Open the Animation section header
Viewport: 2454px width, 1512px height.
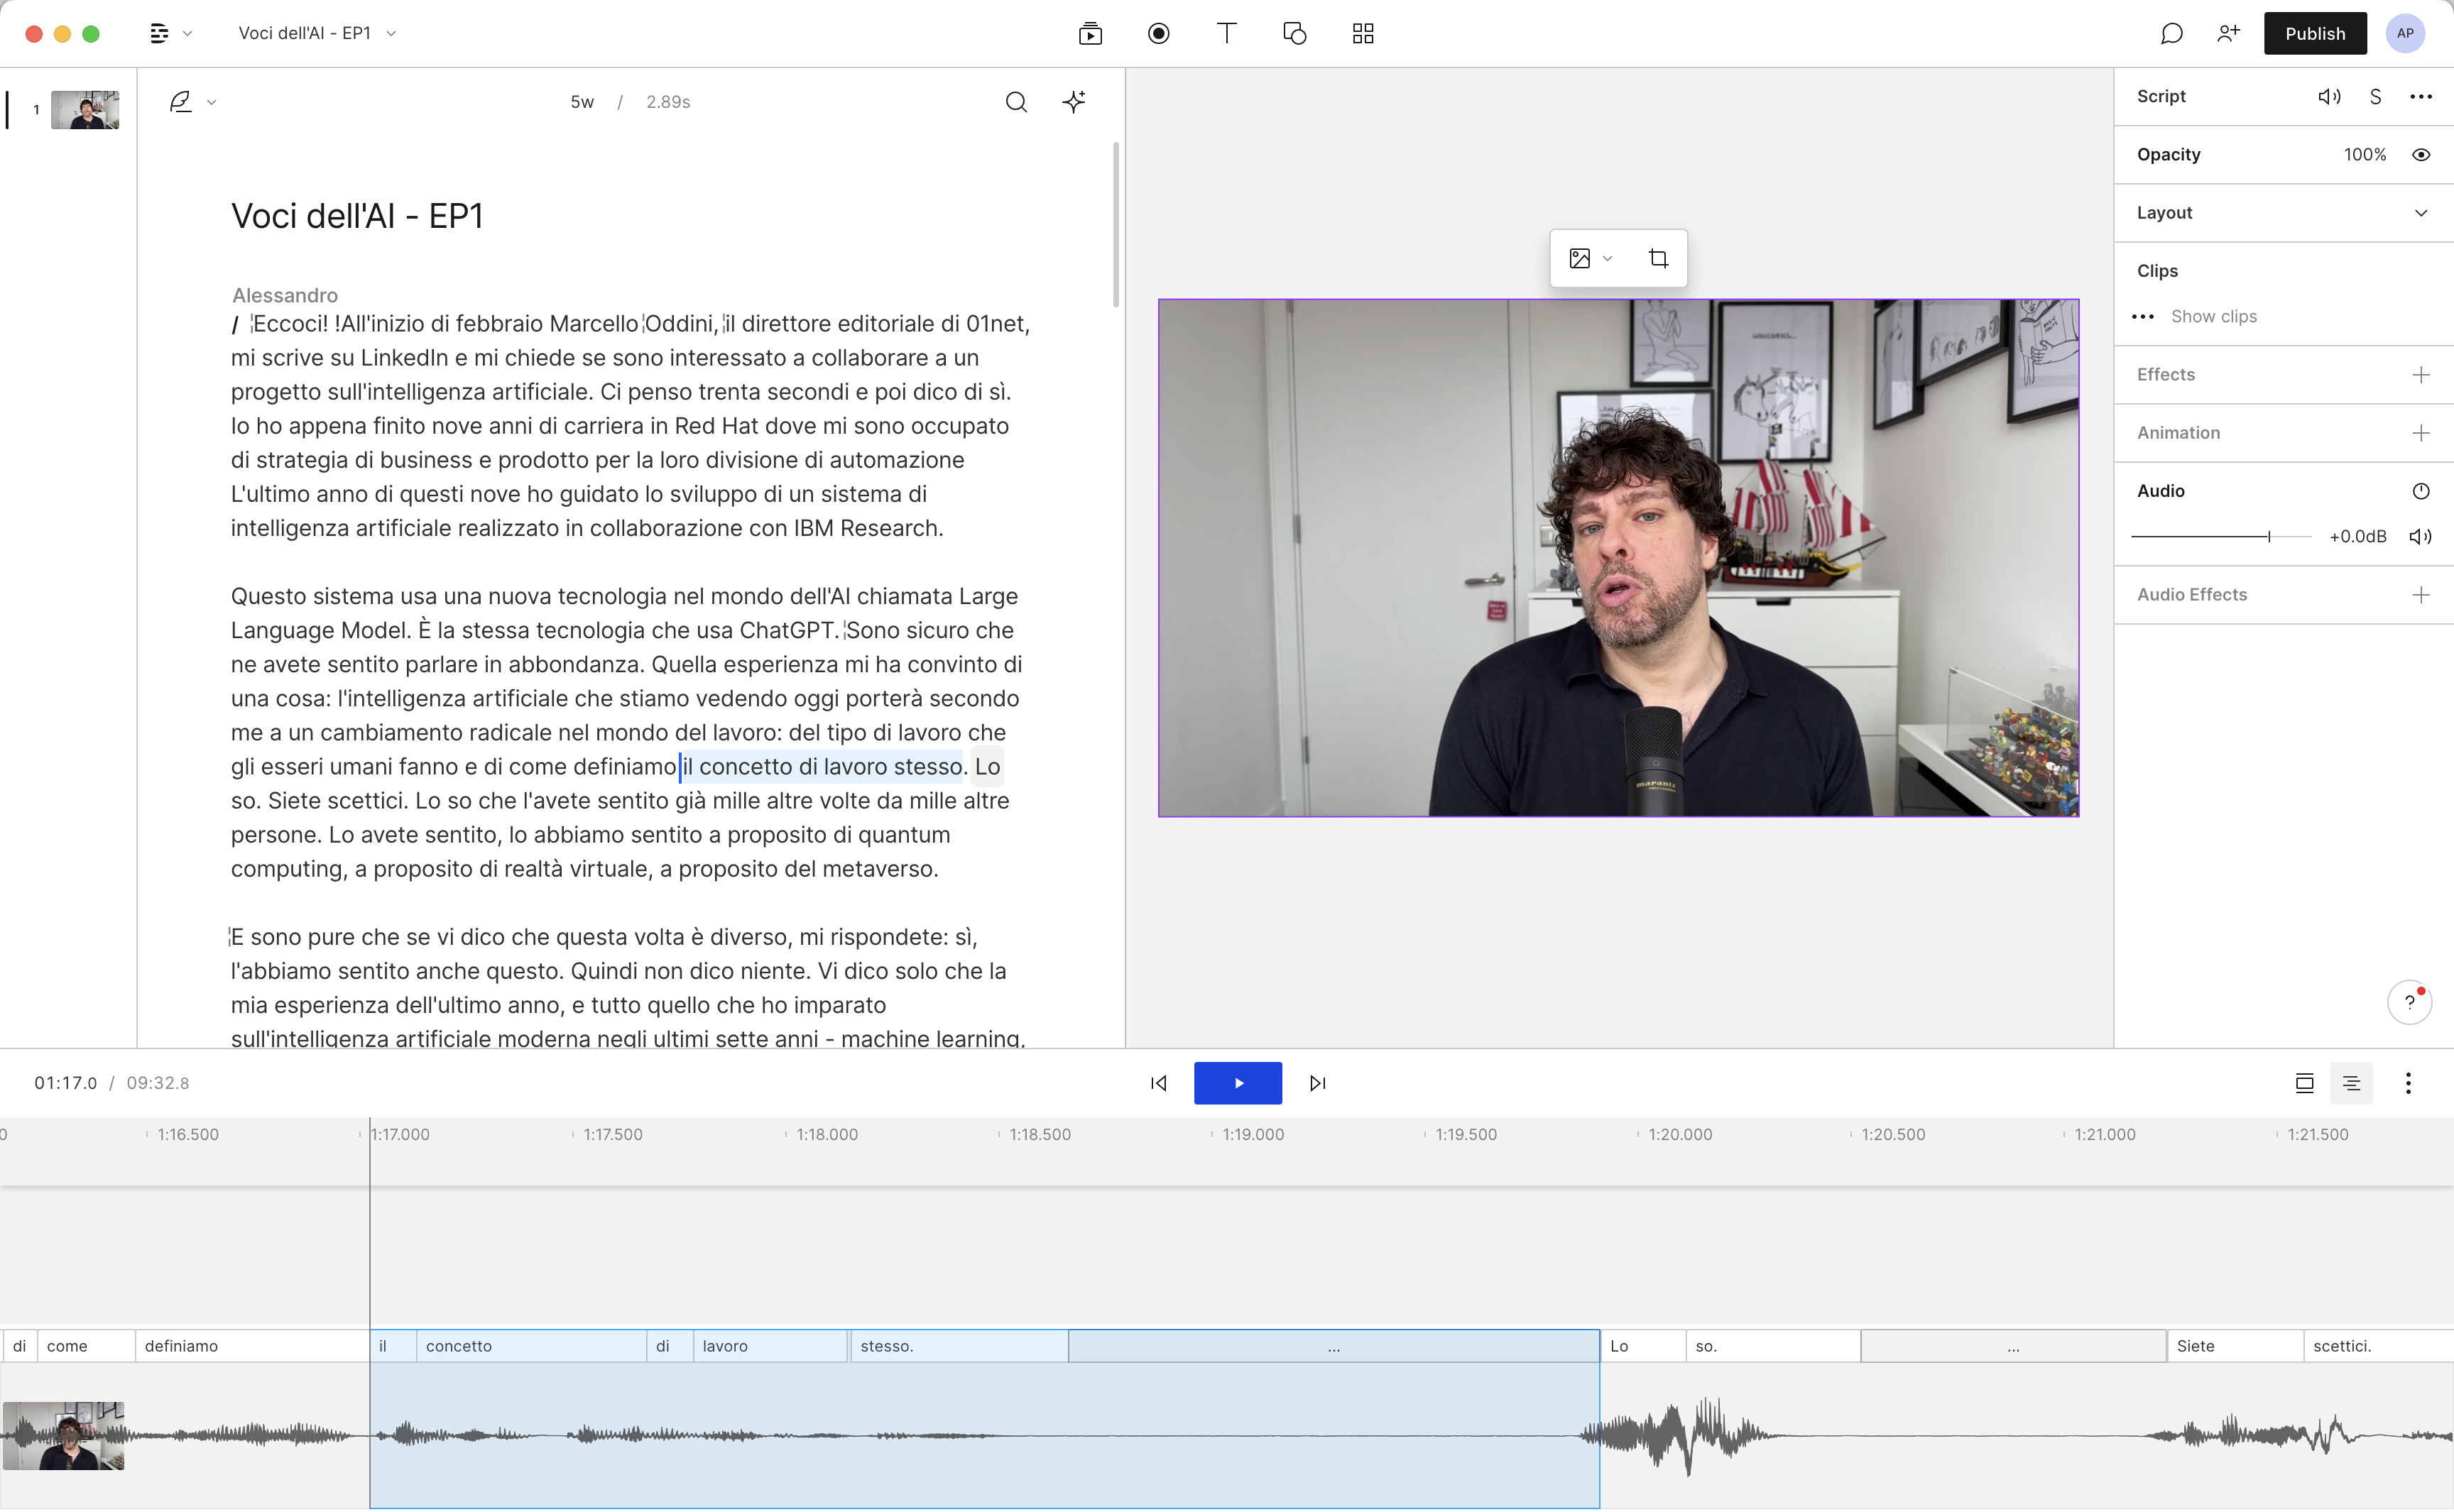(2178, 433)
